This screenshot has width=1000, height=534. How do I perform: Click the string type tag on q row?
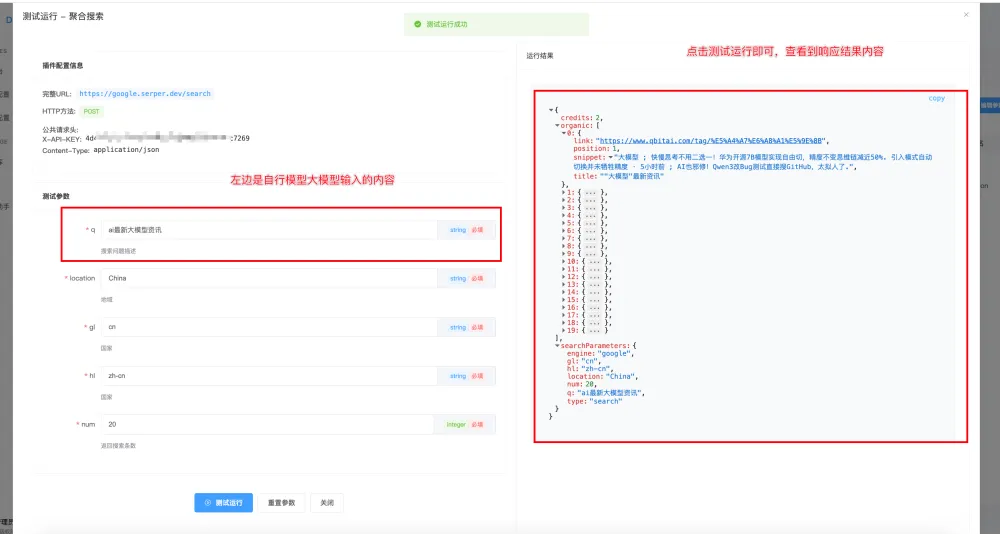(458, 230)
